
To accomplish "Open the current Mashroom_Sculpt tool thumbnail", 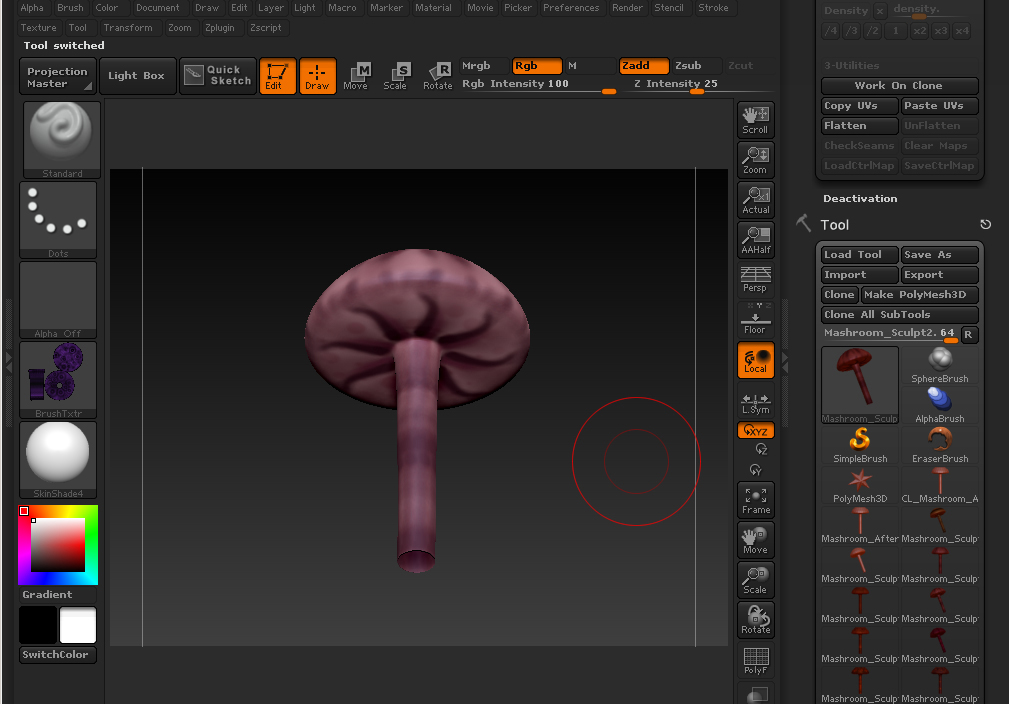I will 860,385.
